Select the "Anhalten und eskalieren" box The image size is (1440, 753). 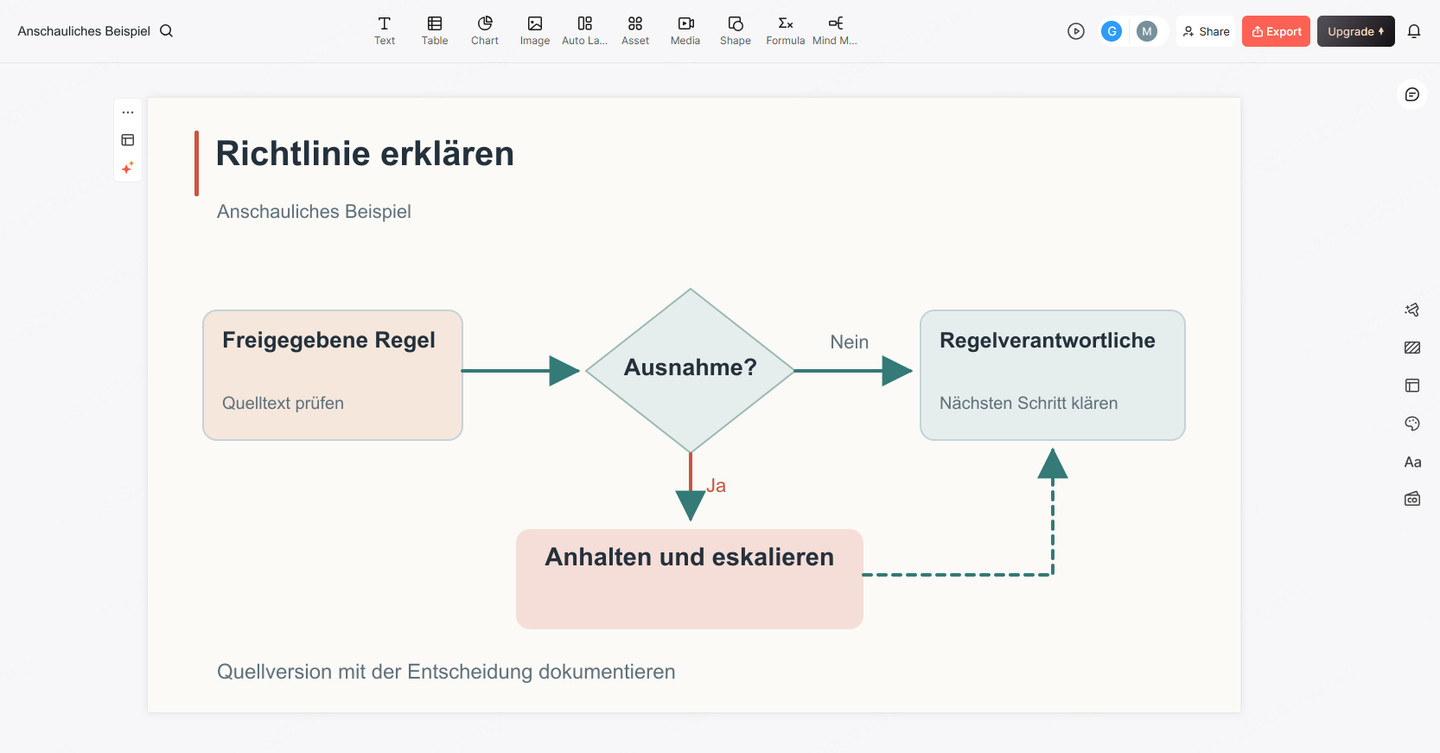689,579
